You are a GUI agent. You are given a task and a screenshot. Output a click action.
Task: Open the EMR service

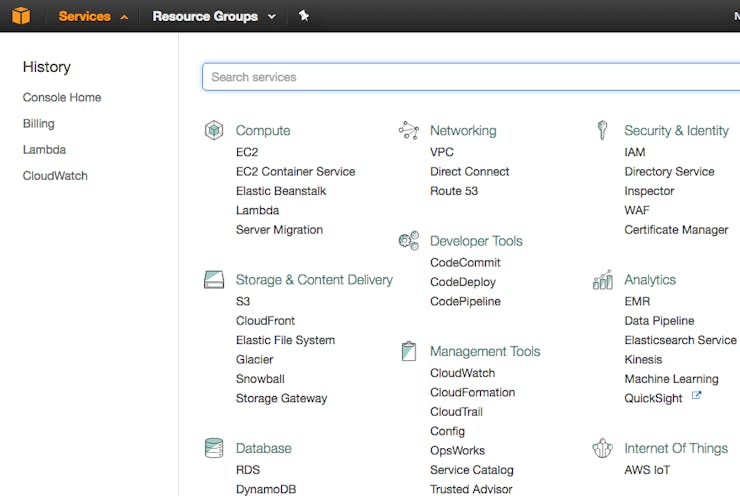[x=637, y=301]
